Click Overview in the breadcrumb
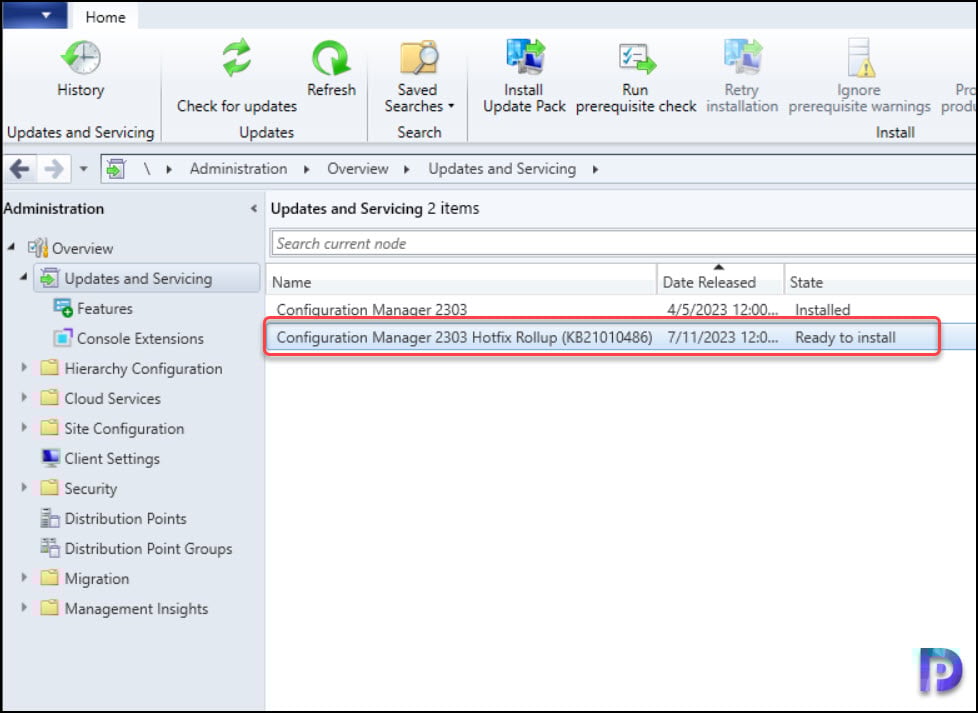The width and height of the screenshot is (978, 713). click(358, 169)
